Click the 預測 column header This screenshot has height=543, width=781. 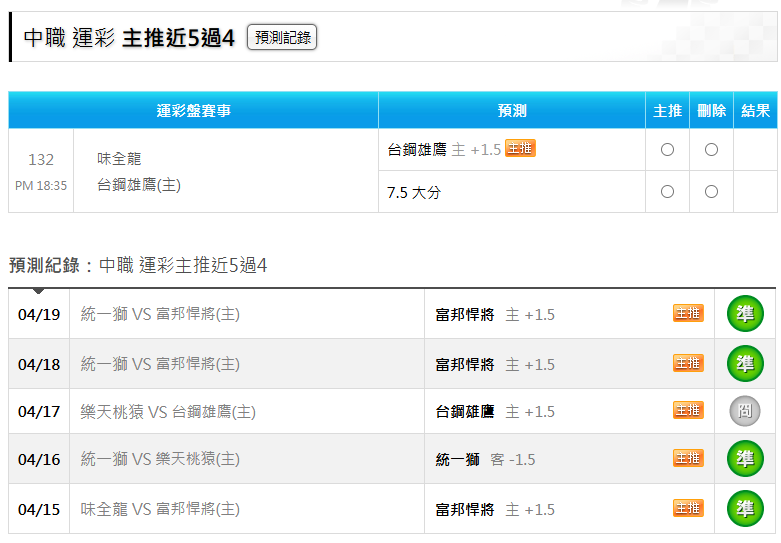pyautogui.click(x=511, y=111)
